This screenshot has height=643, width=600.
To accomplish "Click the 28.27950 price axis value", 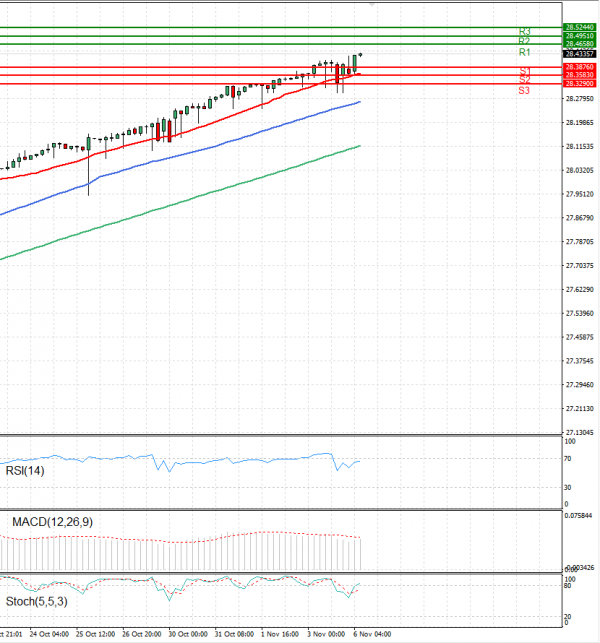I will pos(579,99).
